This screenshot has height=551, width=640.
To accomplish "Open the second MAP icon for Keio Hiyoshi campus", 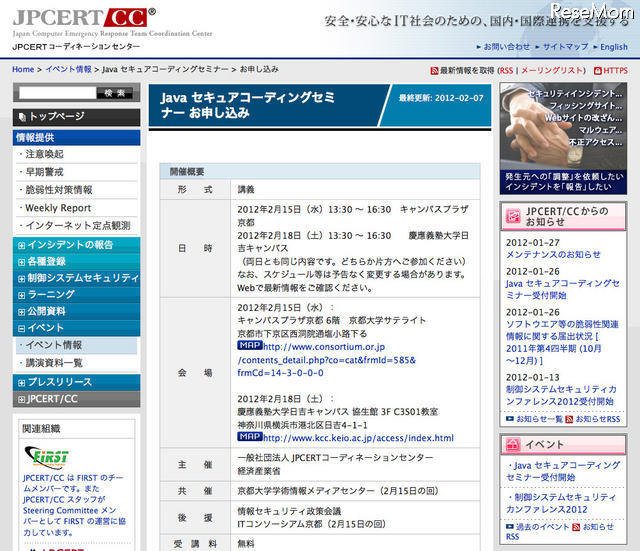I will point(250,437).
